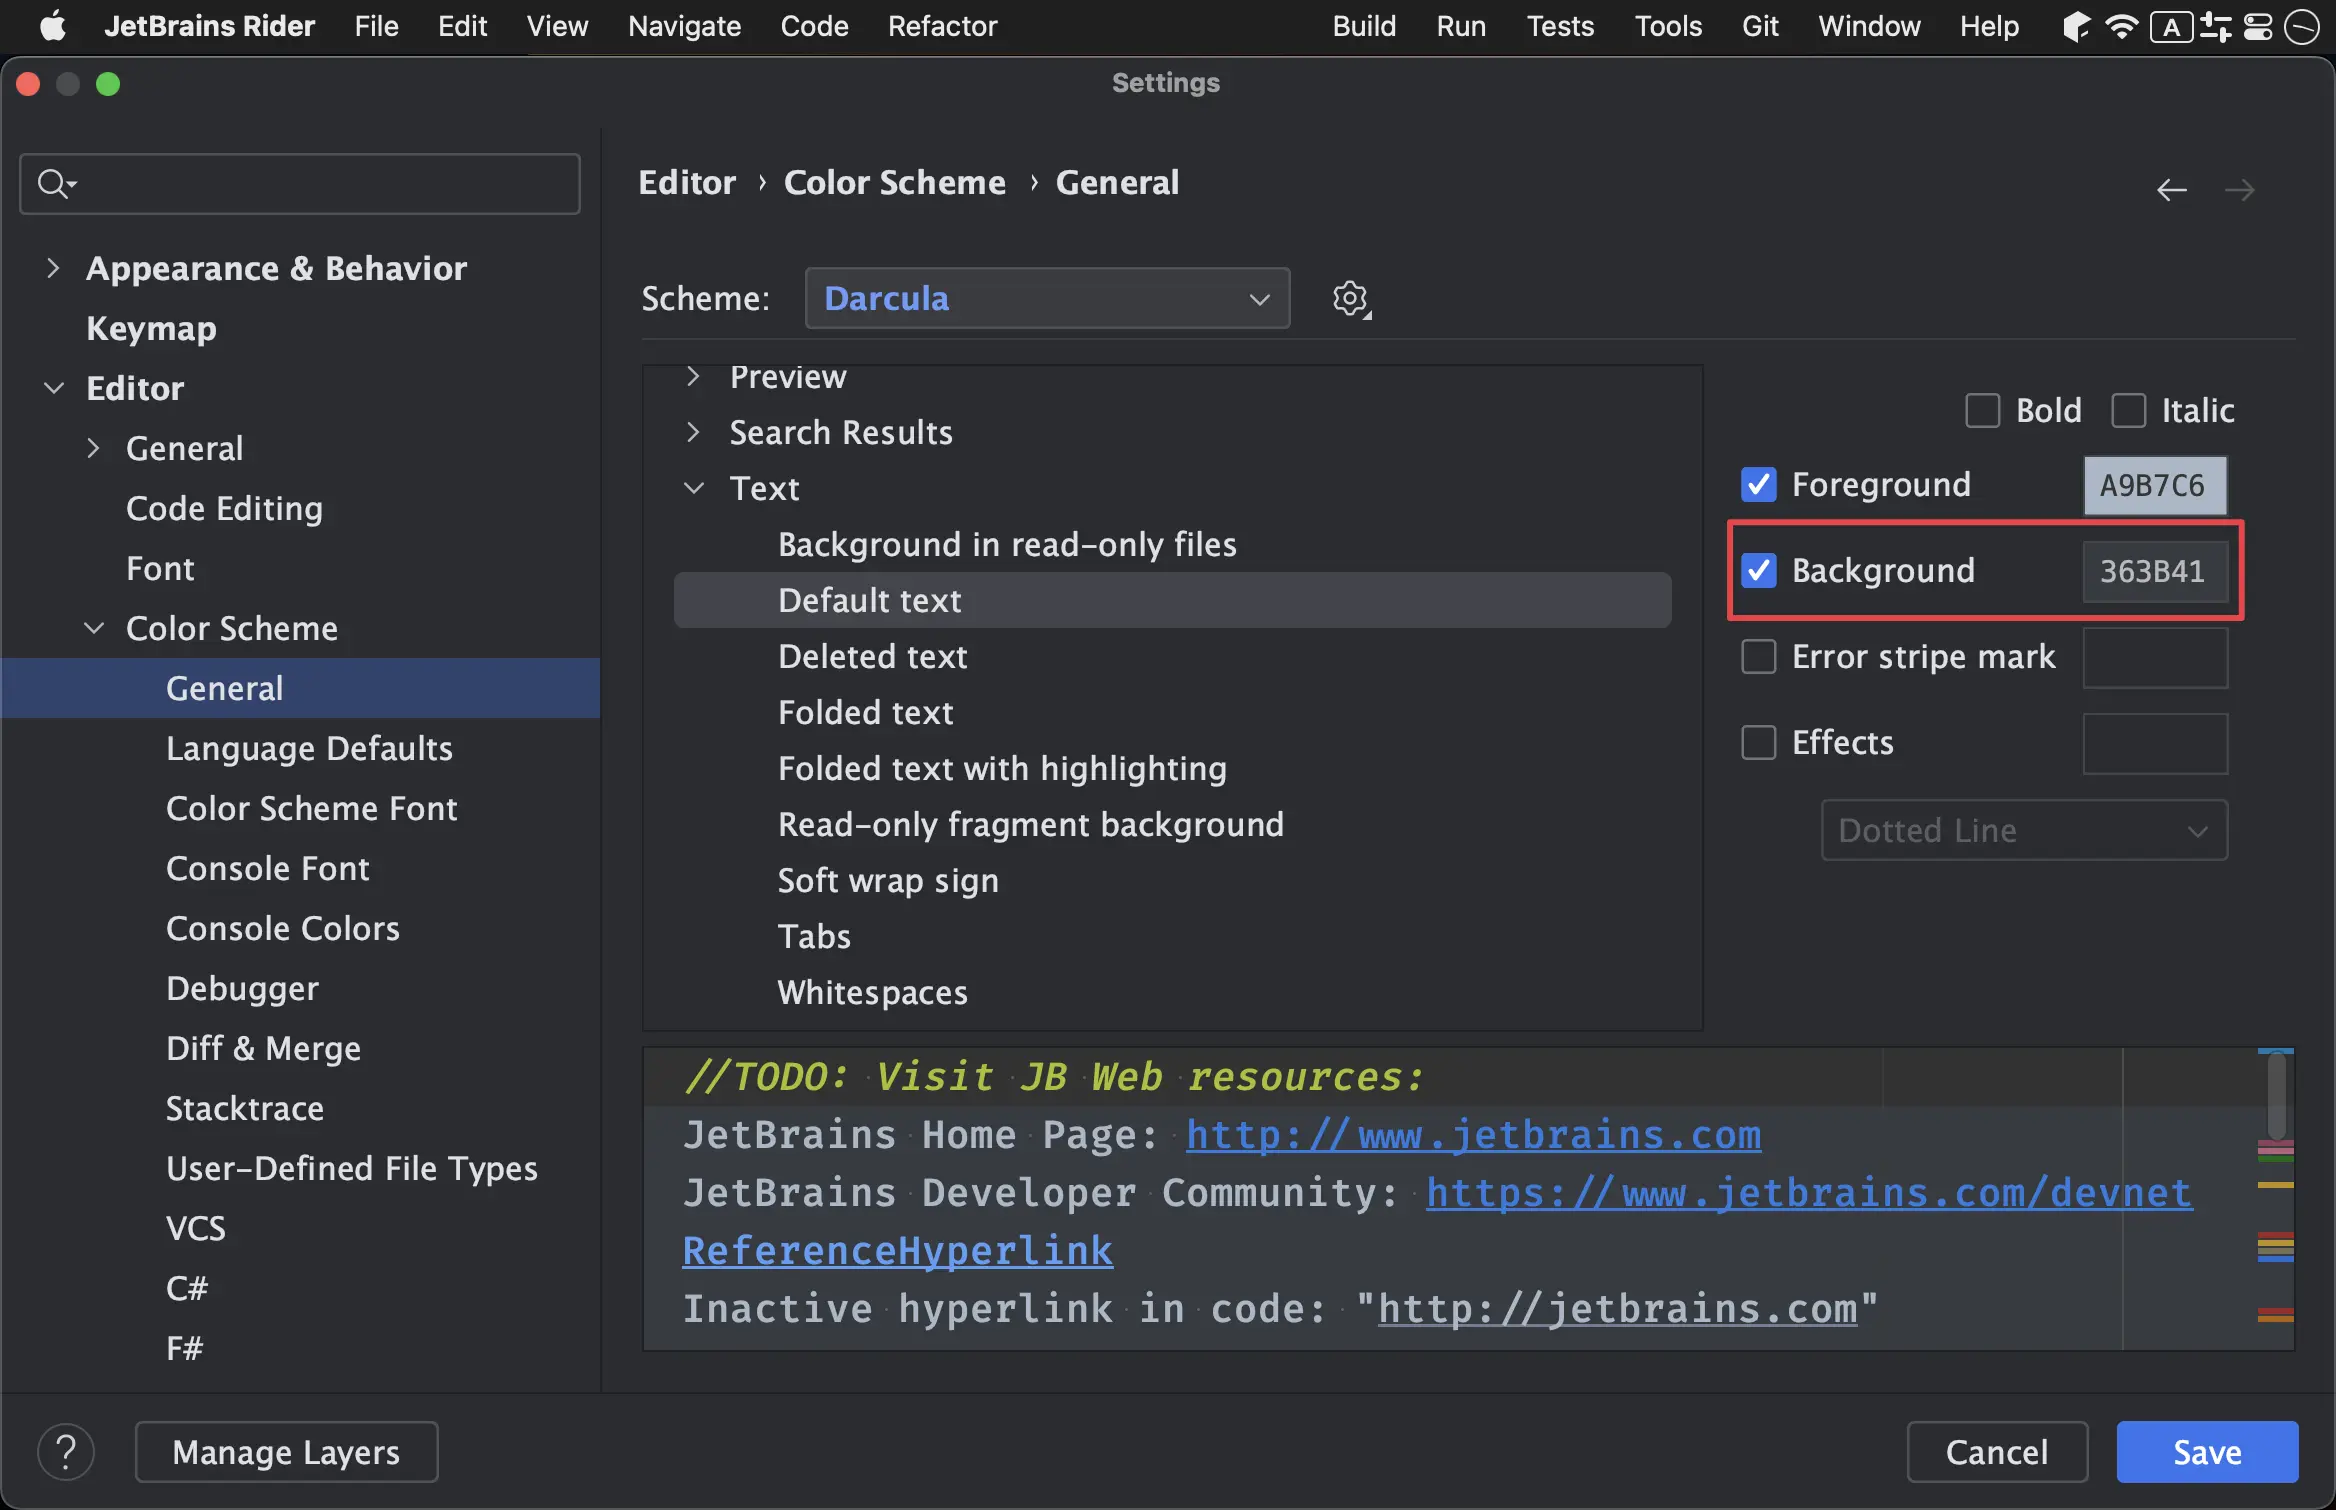Select Console Colors page
Screen dimensions: 2336x1510
pos(283,928)
